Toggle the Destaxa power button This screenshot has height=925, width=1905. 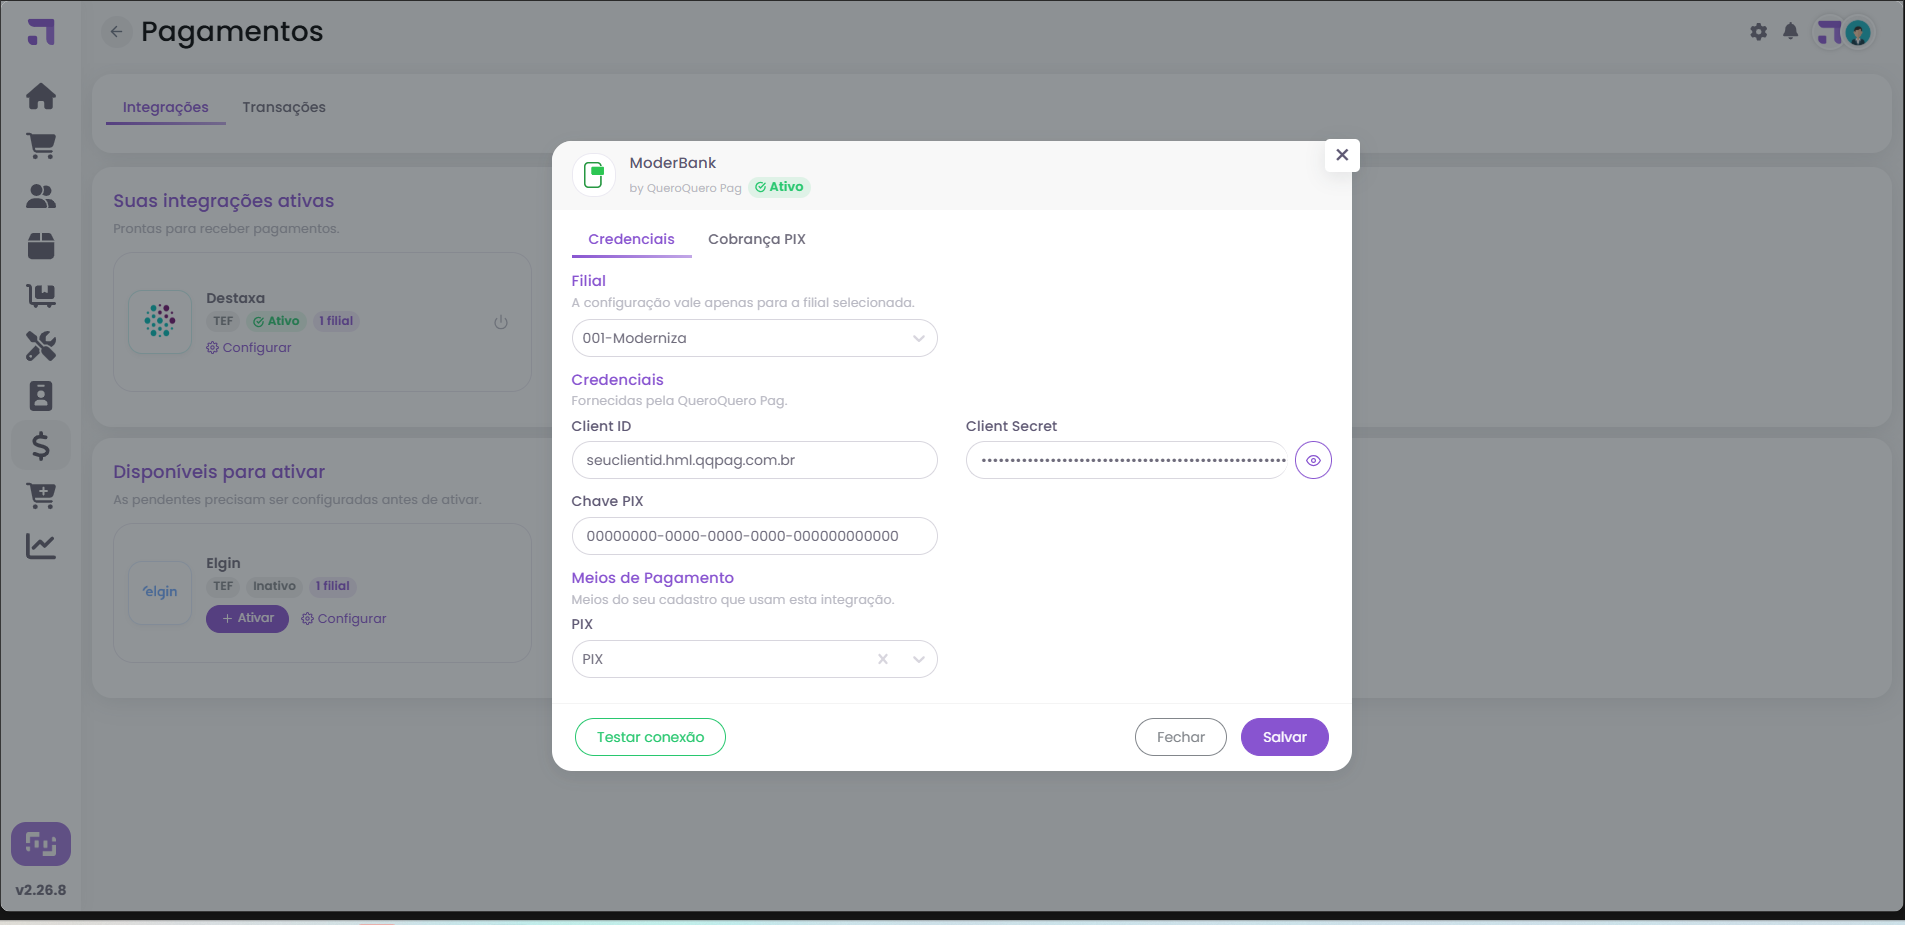point(501,322)
